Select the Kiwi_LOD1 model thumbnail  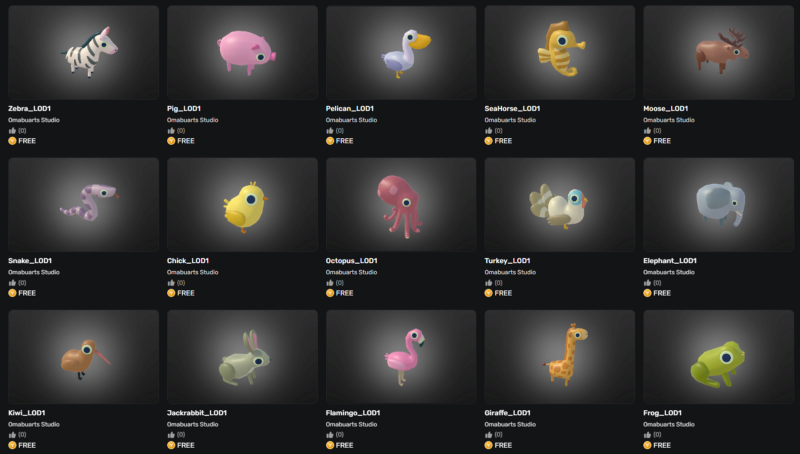click(x=84, y=357)
